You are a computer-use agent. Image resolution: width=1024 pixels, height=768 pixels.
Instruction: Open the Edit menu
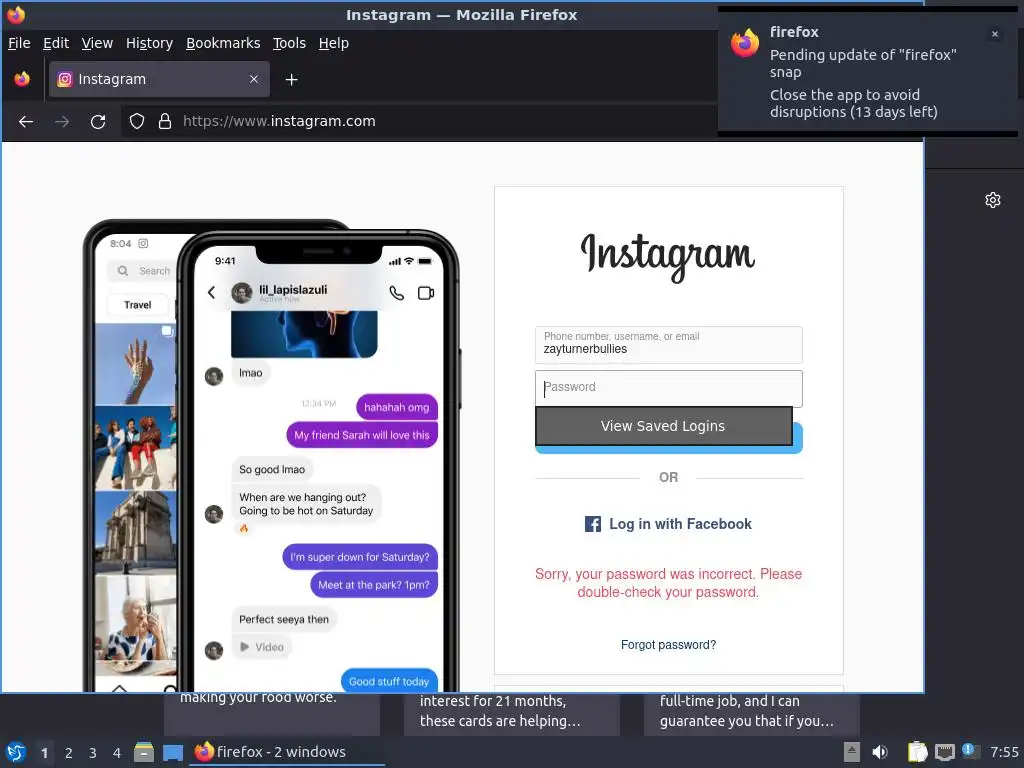point(56,43)
